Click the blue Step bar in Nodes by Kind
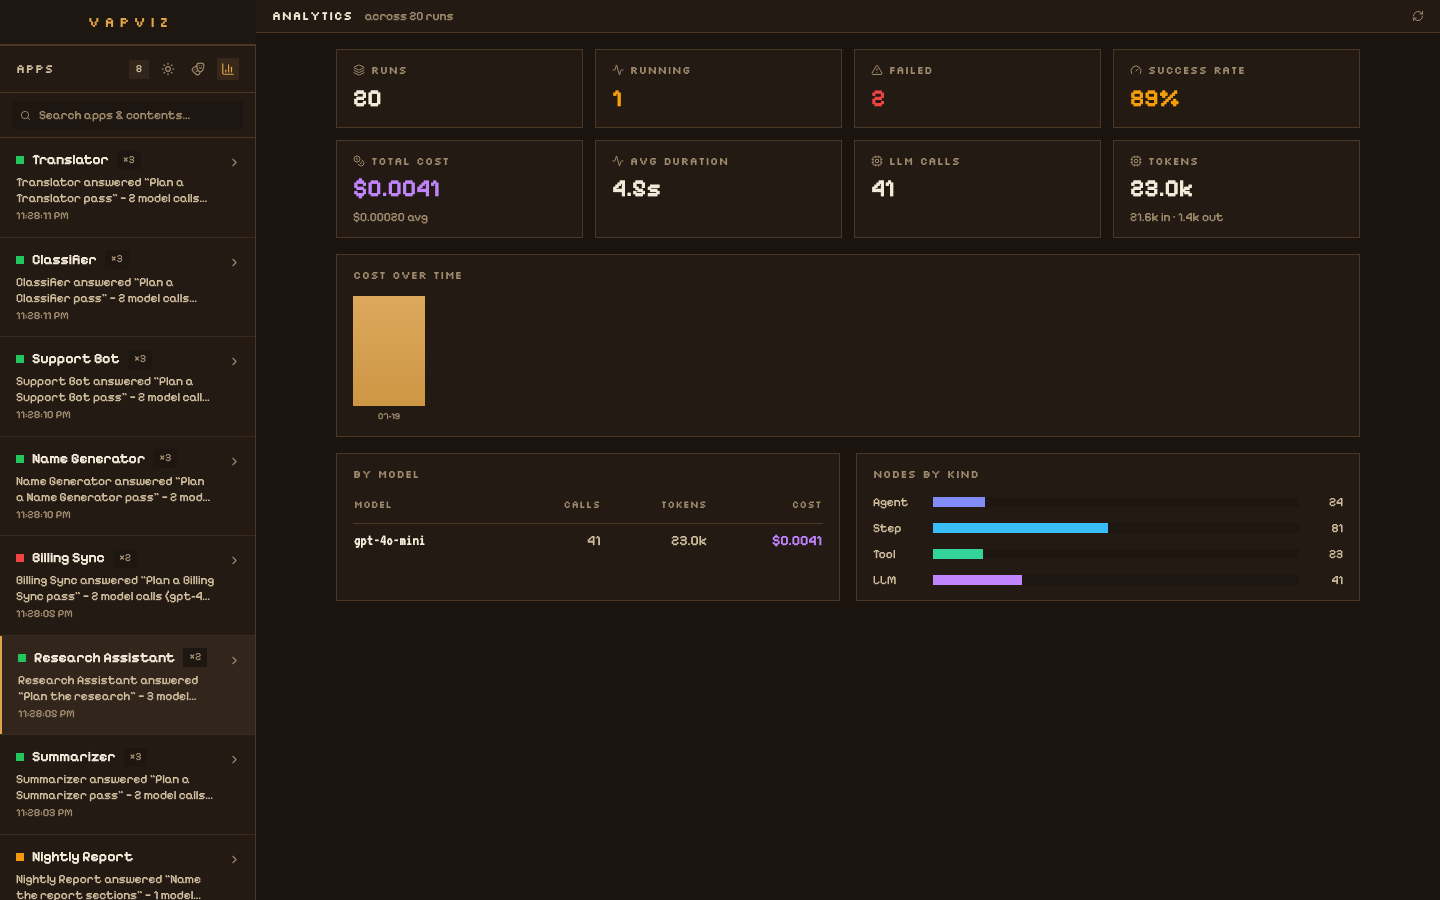This screenshot has height=900, width=1440. tap(1020, 528)
